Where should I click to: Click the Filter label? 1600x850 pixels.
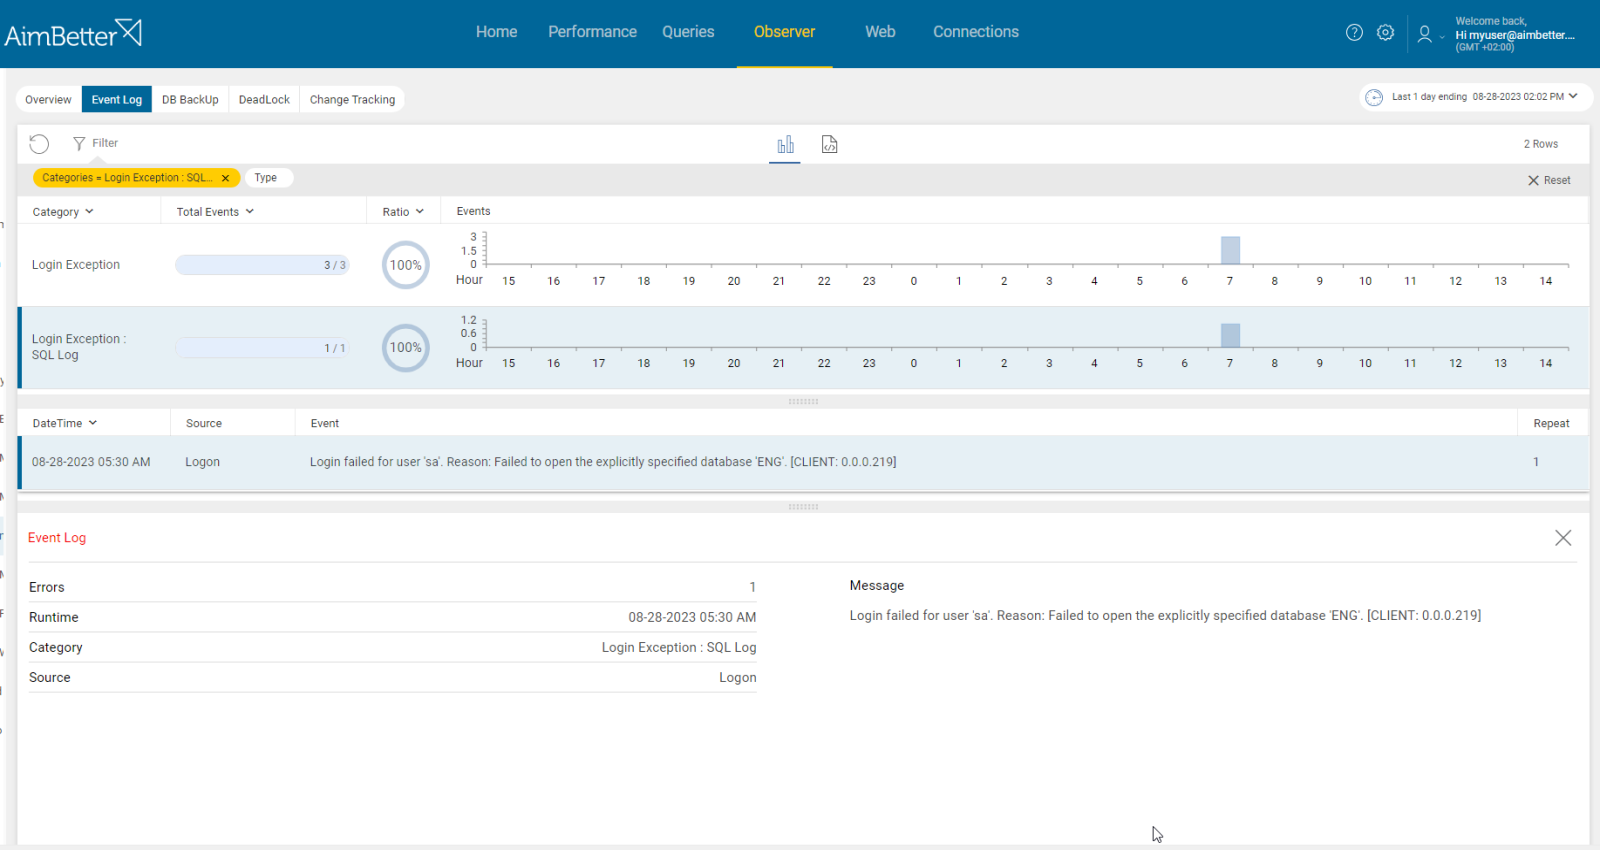(105, 143)
